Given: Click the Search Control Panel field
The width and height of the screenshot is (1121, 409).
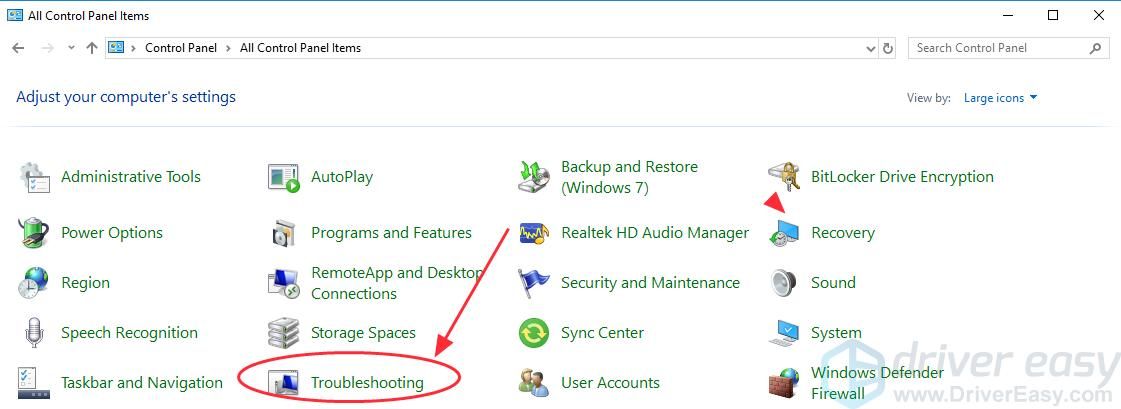Looking at the screenshot, I should tap(998, 48).
